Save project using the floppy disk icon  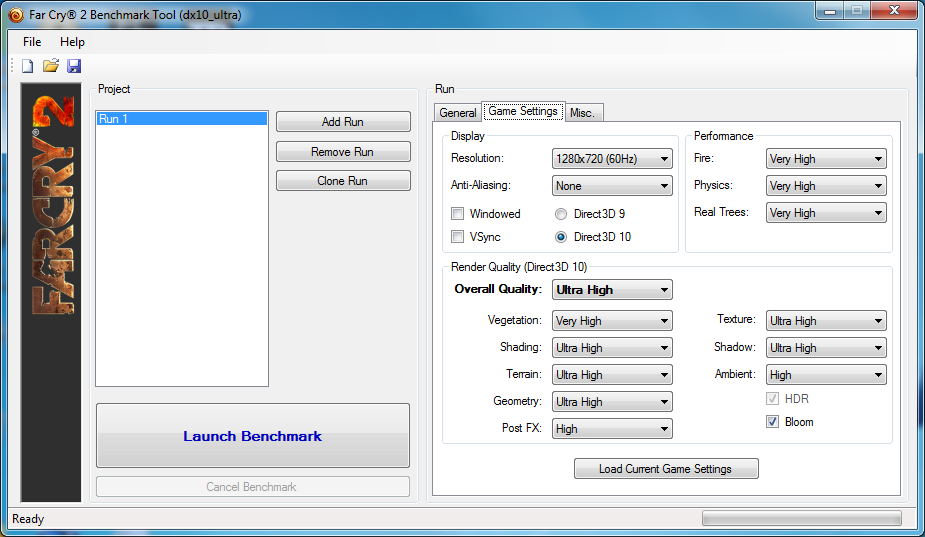[x=74, y=66]
